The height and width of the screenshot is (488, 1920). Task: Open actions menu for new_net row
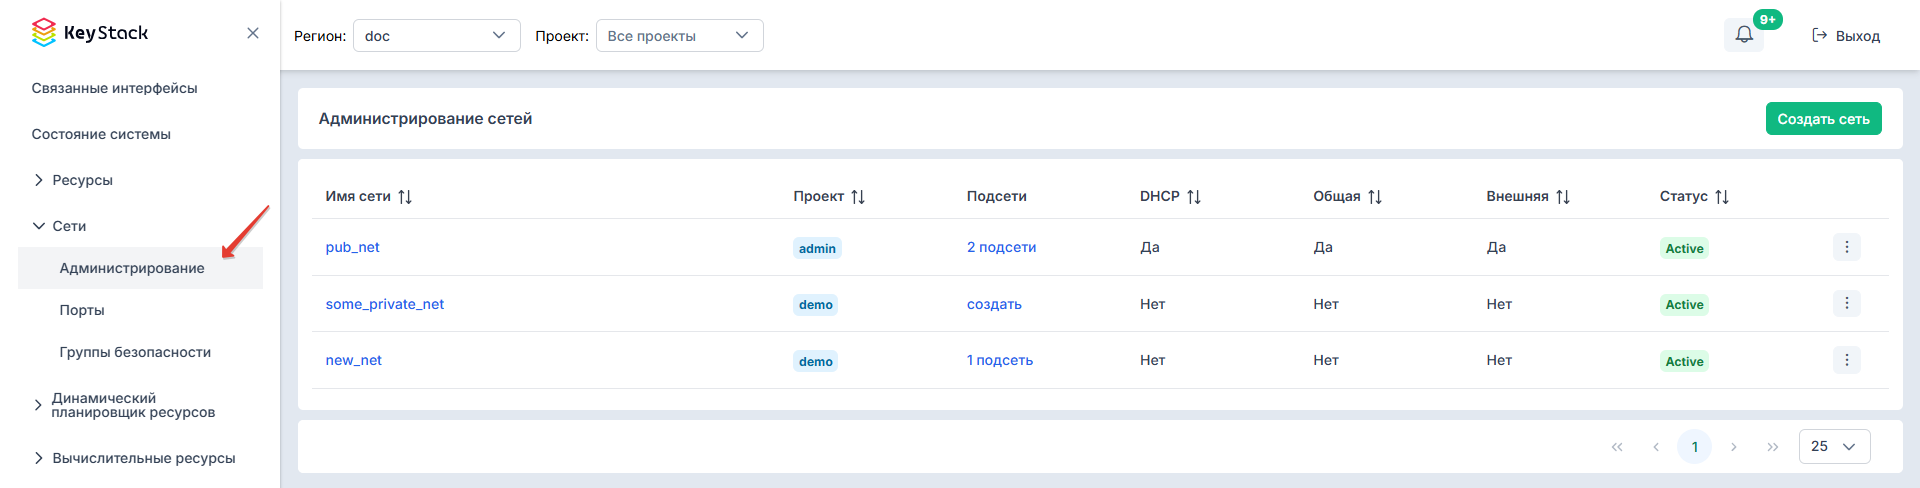(1847, 360)
